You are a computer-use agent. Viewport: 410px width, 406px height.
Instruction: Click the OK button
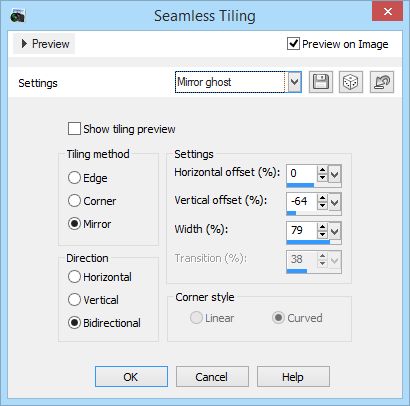pos(131,377)
